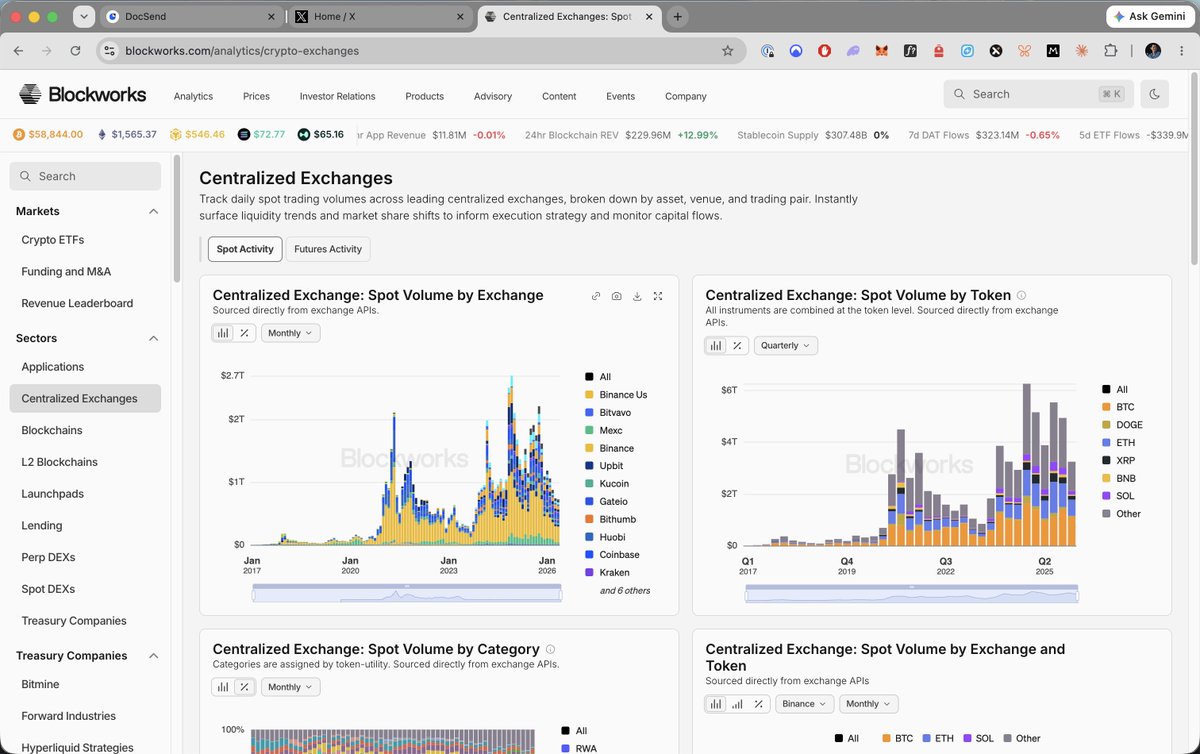Collapse the Sectors sidebar section

[153, 338]
